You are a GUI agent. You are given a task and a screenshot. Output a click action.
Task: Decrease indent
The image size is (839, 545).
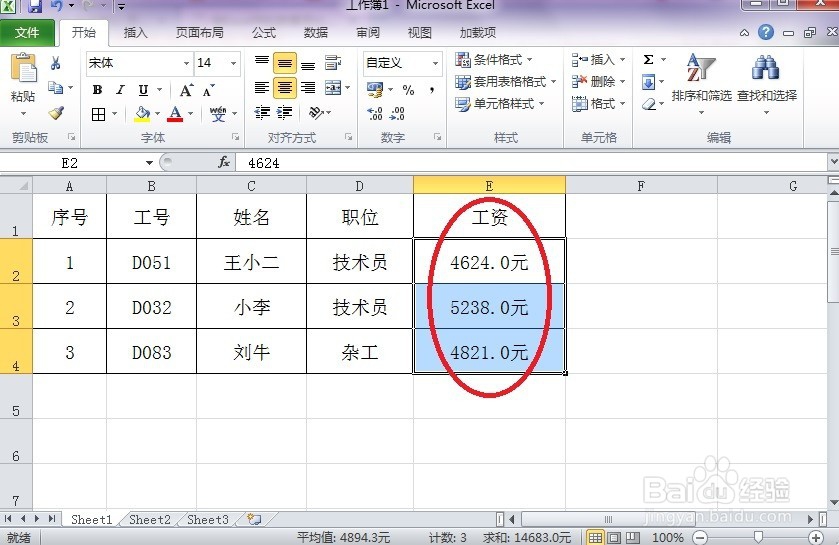[262, 112]
